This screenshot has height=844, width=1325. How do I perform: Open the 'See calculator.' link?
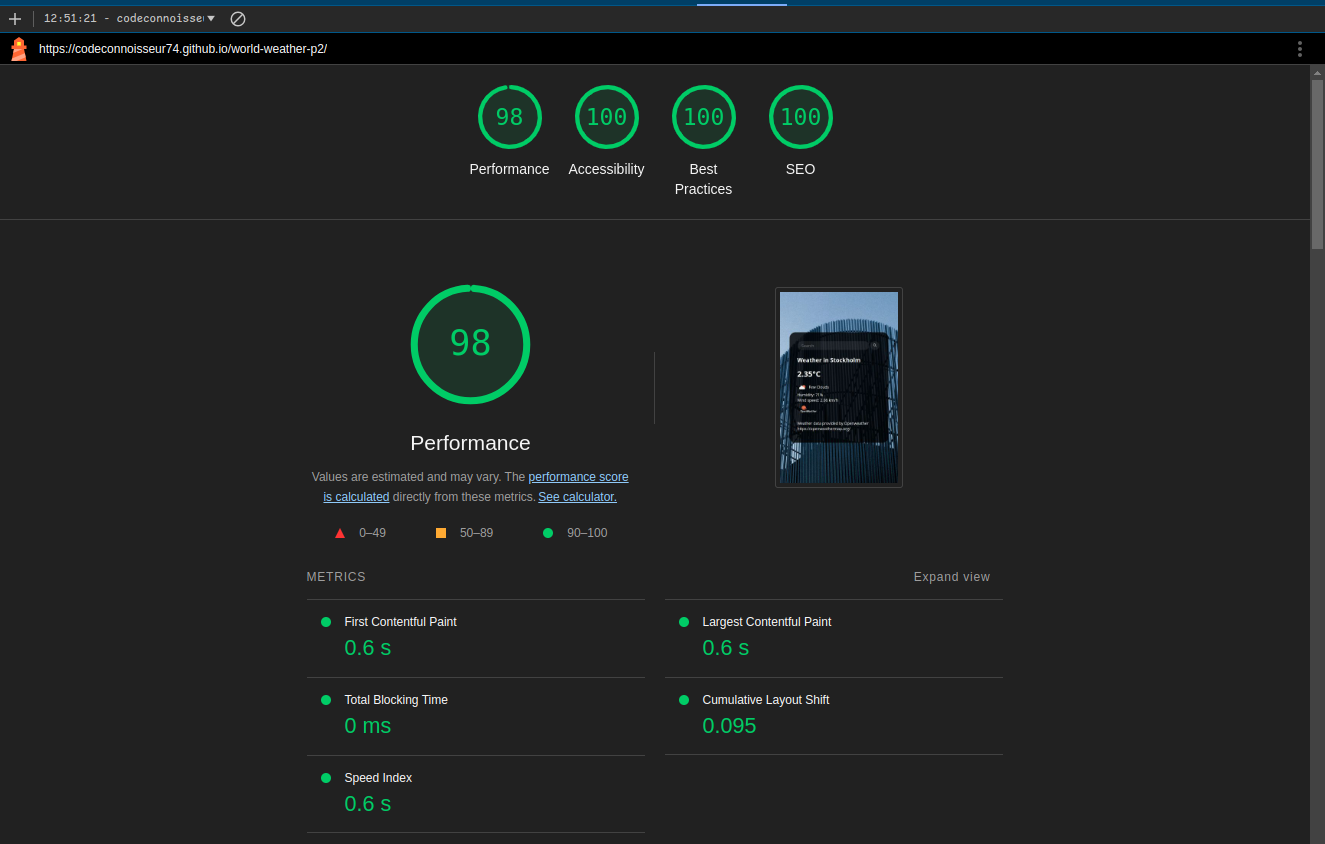(577, 497)
